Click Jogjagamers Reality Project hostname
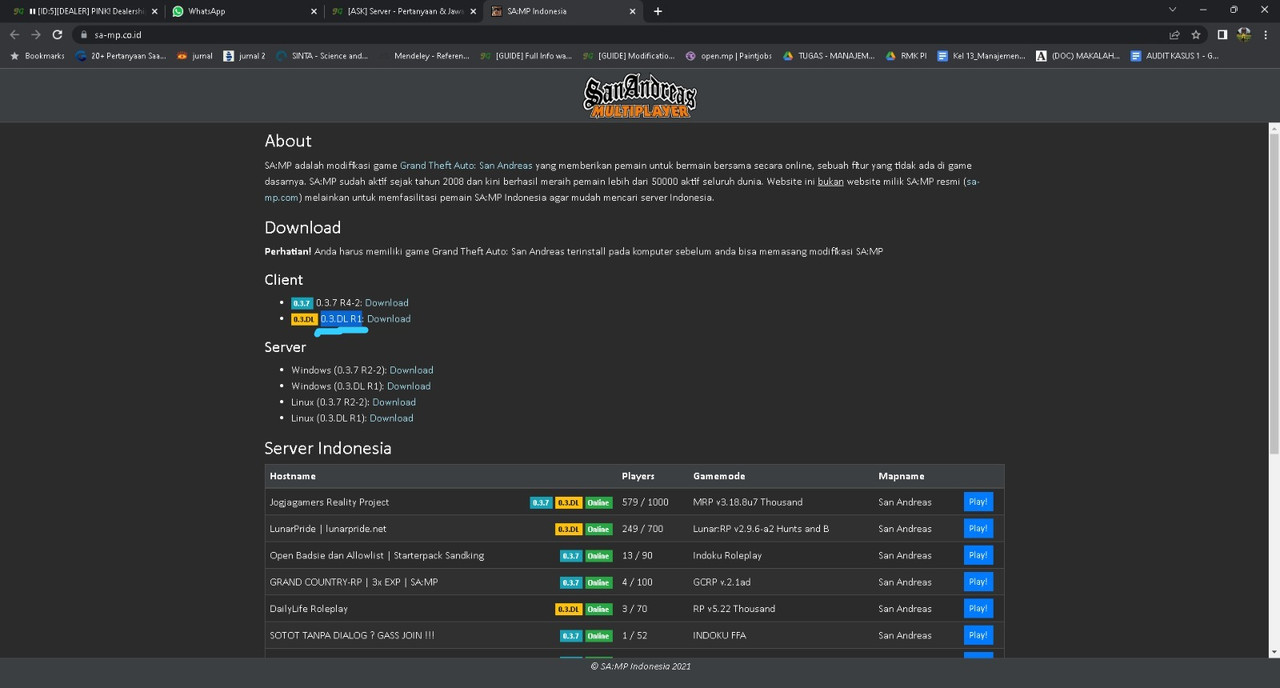 click(x=329, y=502)
